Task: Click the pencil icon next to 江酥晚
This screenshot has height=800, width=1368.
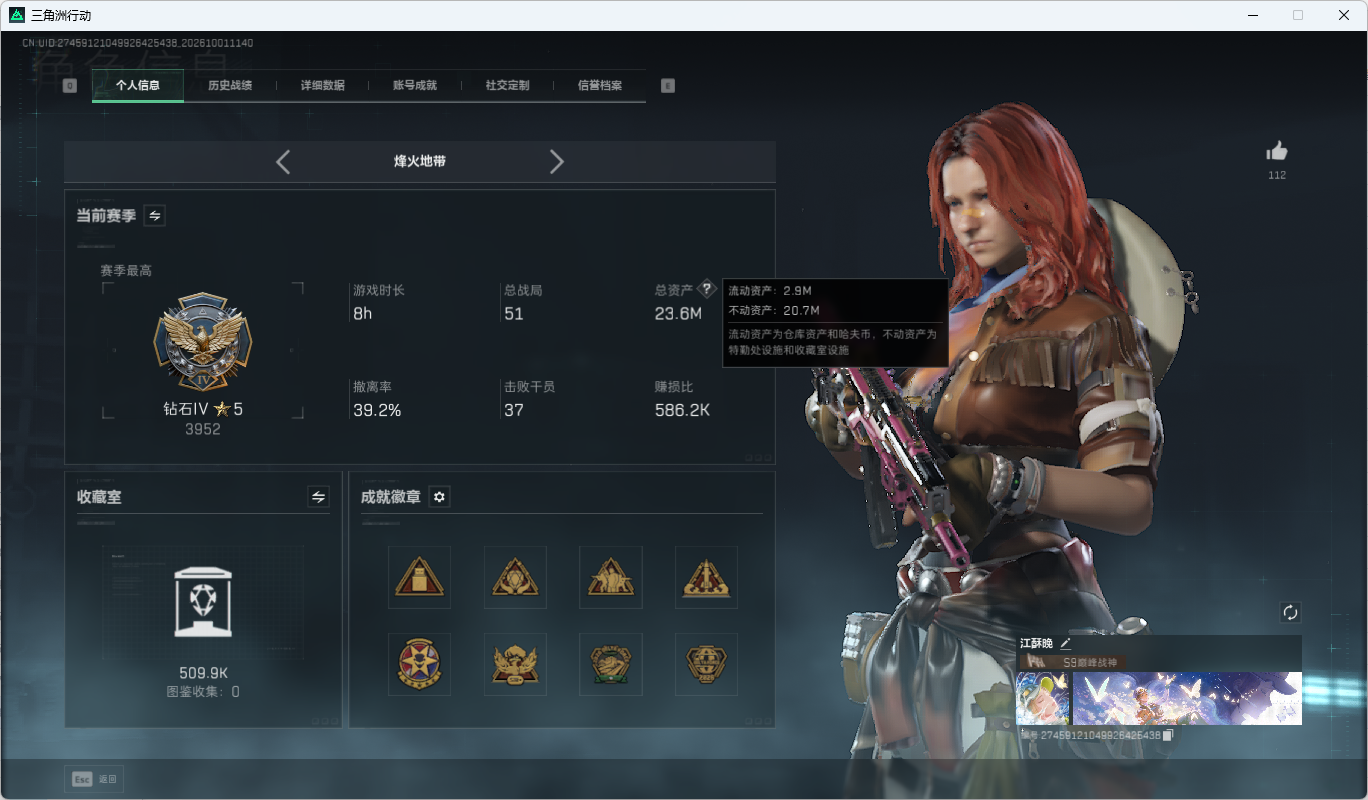Action: coord(1066,643)
